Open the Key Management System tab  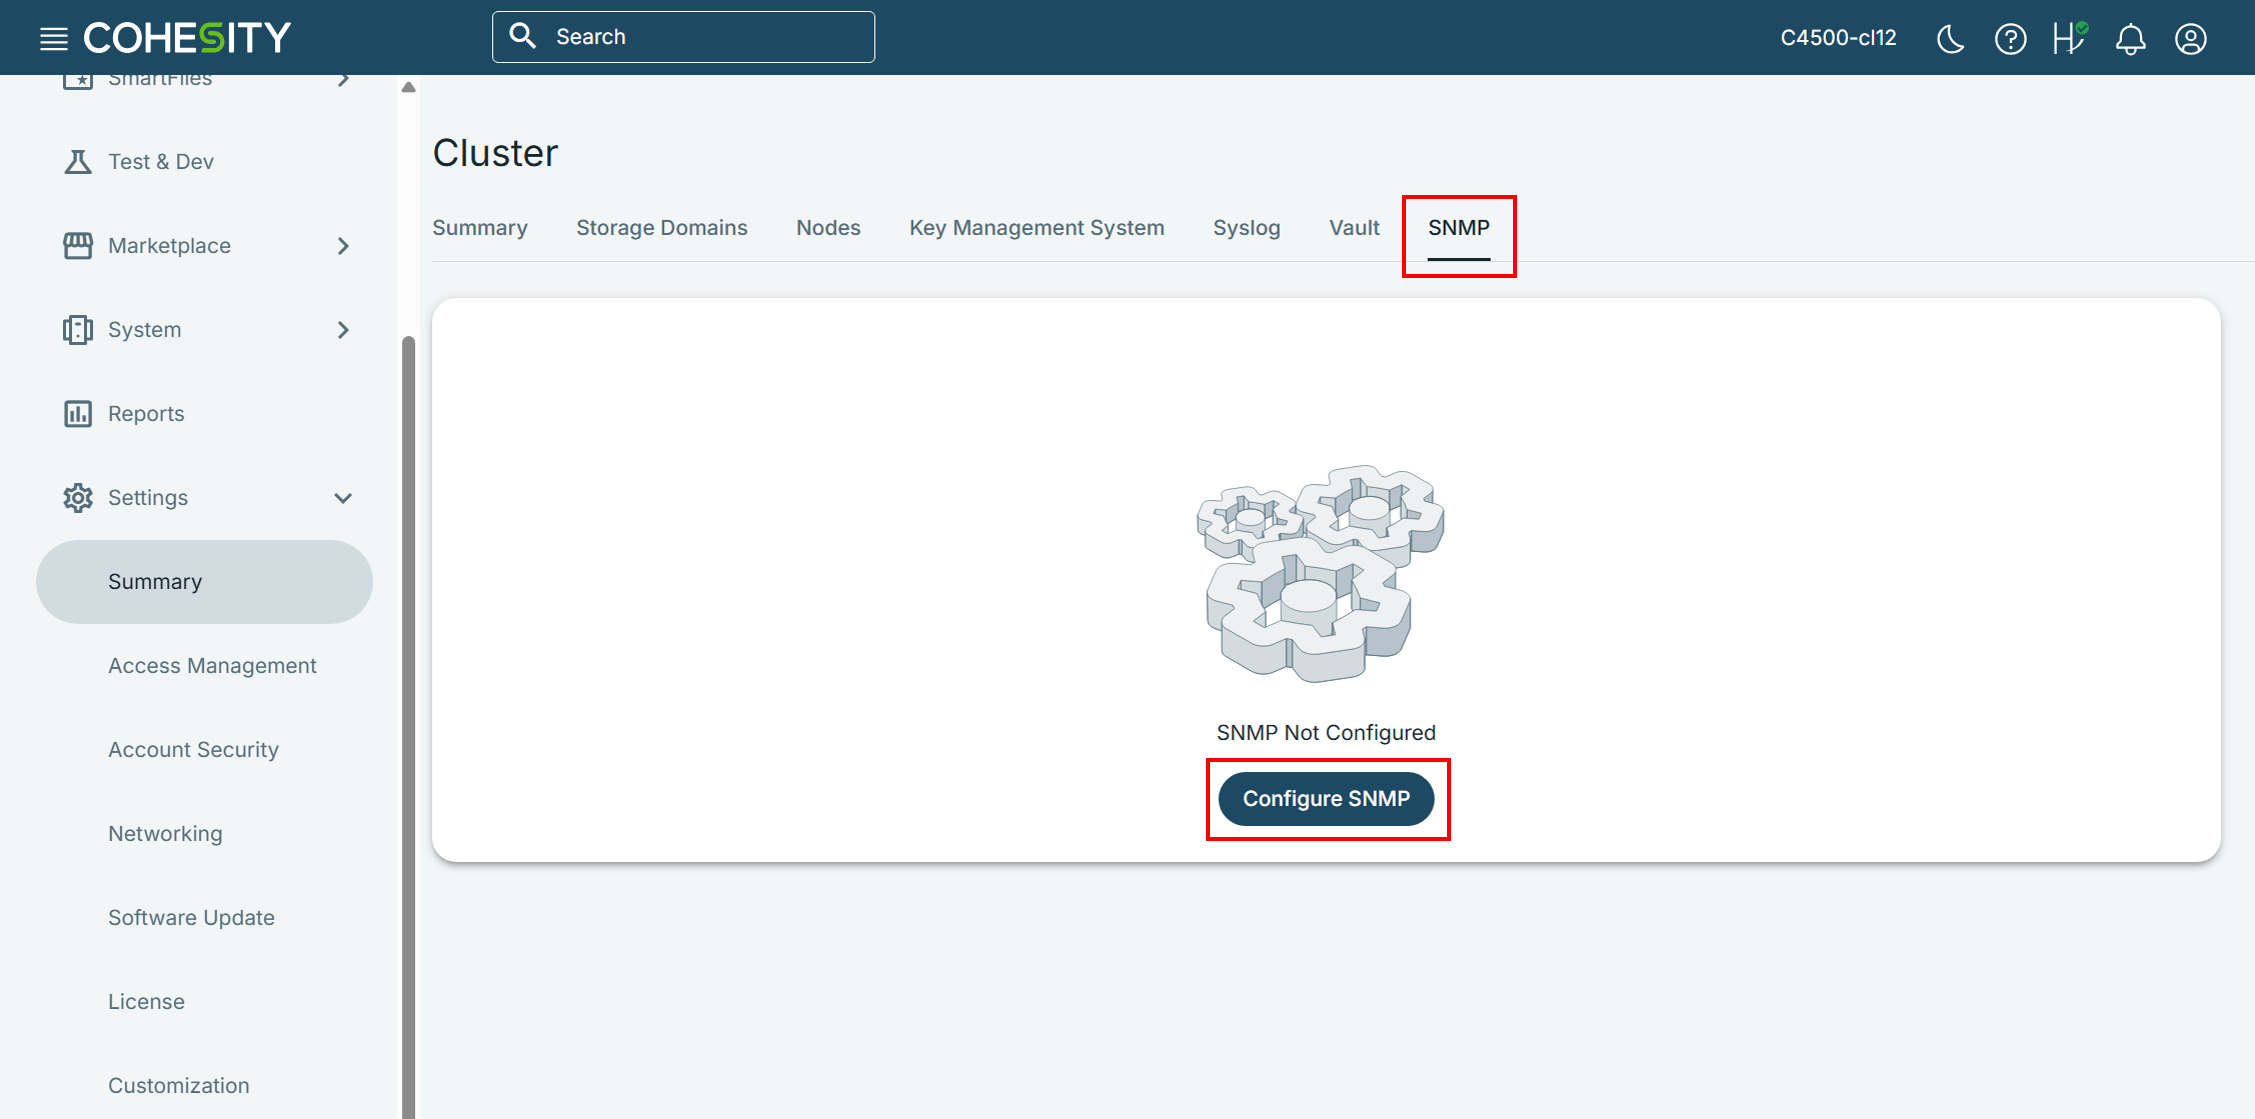pyautogui.click(x=1036, y=227)
